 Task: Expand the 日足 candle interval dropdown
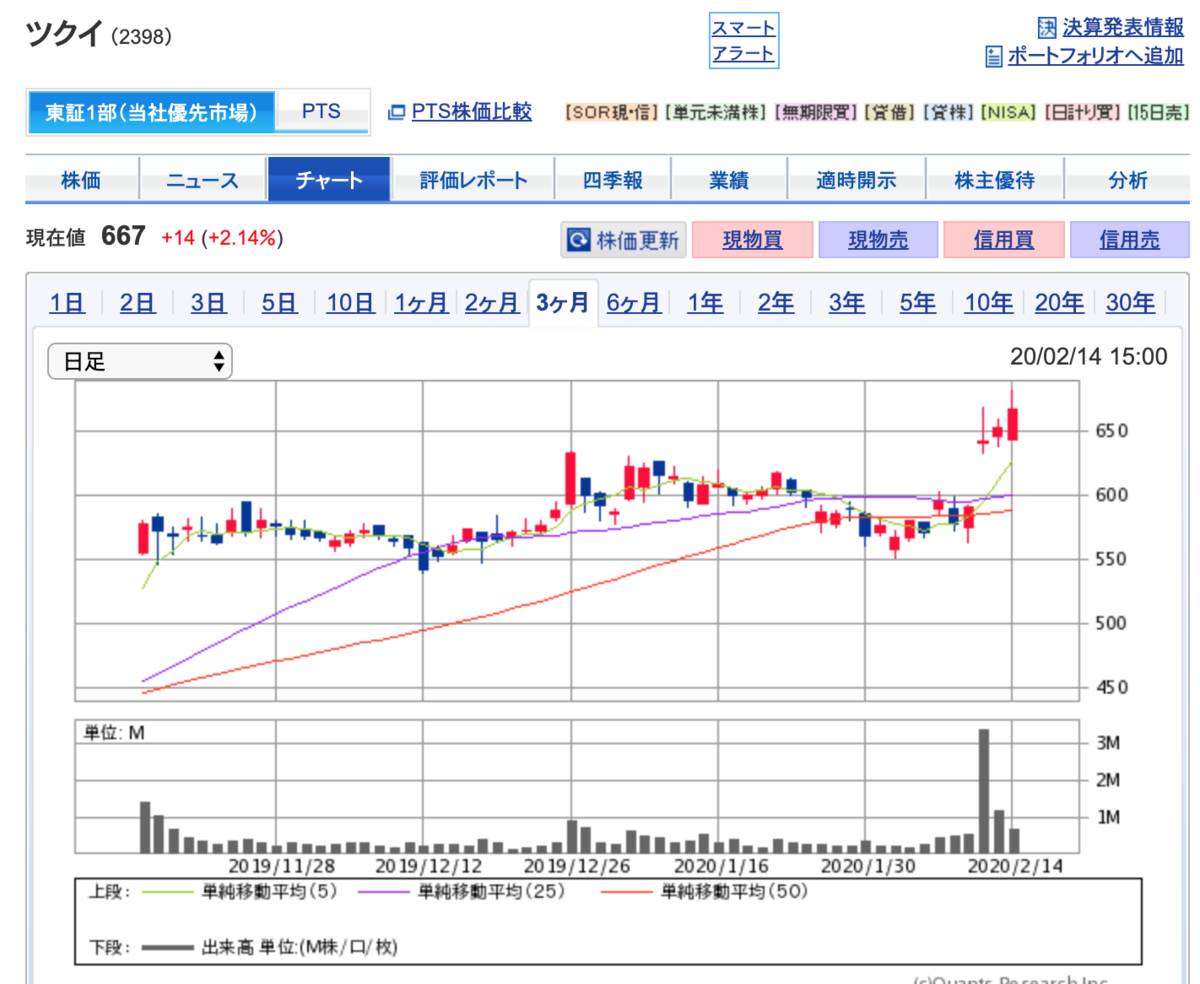click(x=140, y=362)
